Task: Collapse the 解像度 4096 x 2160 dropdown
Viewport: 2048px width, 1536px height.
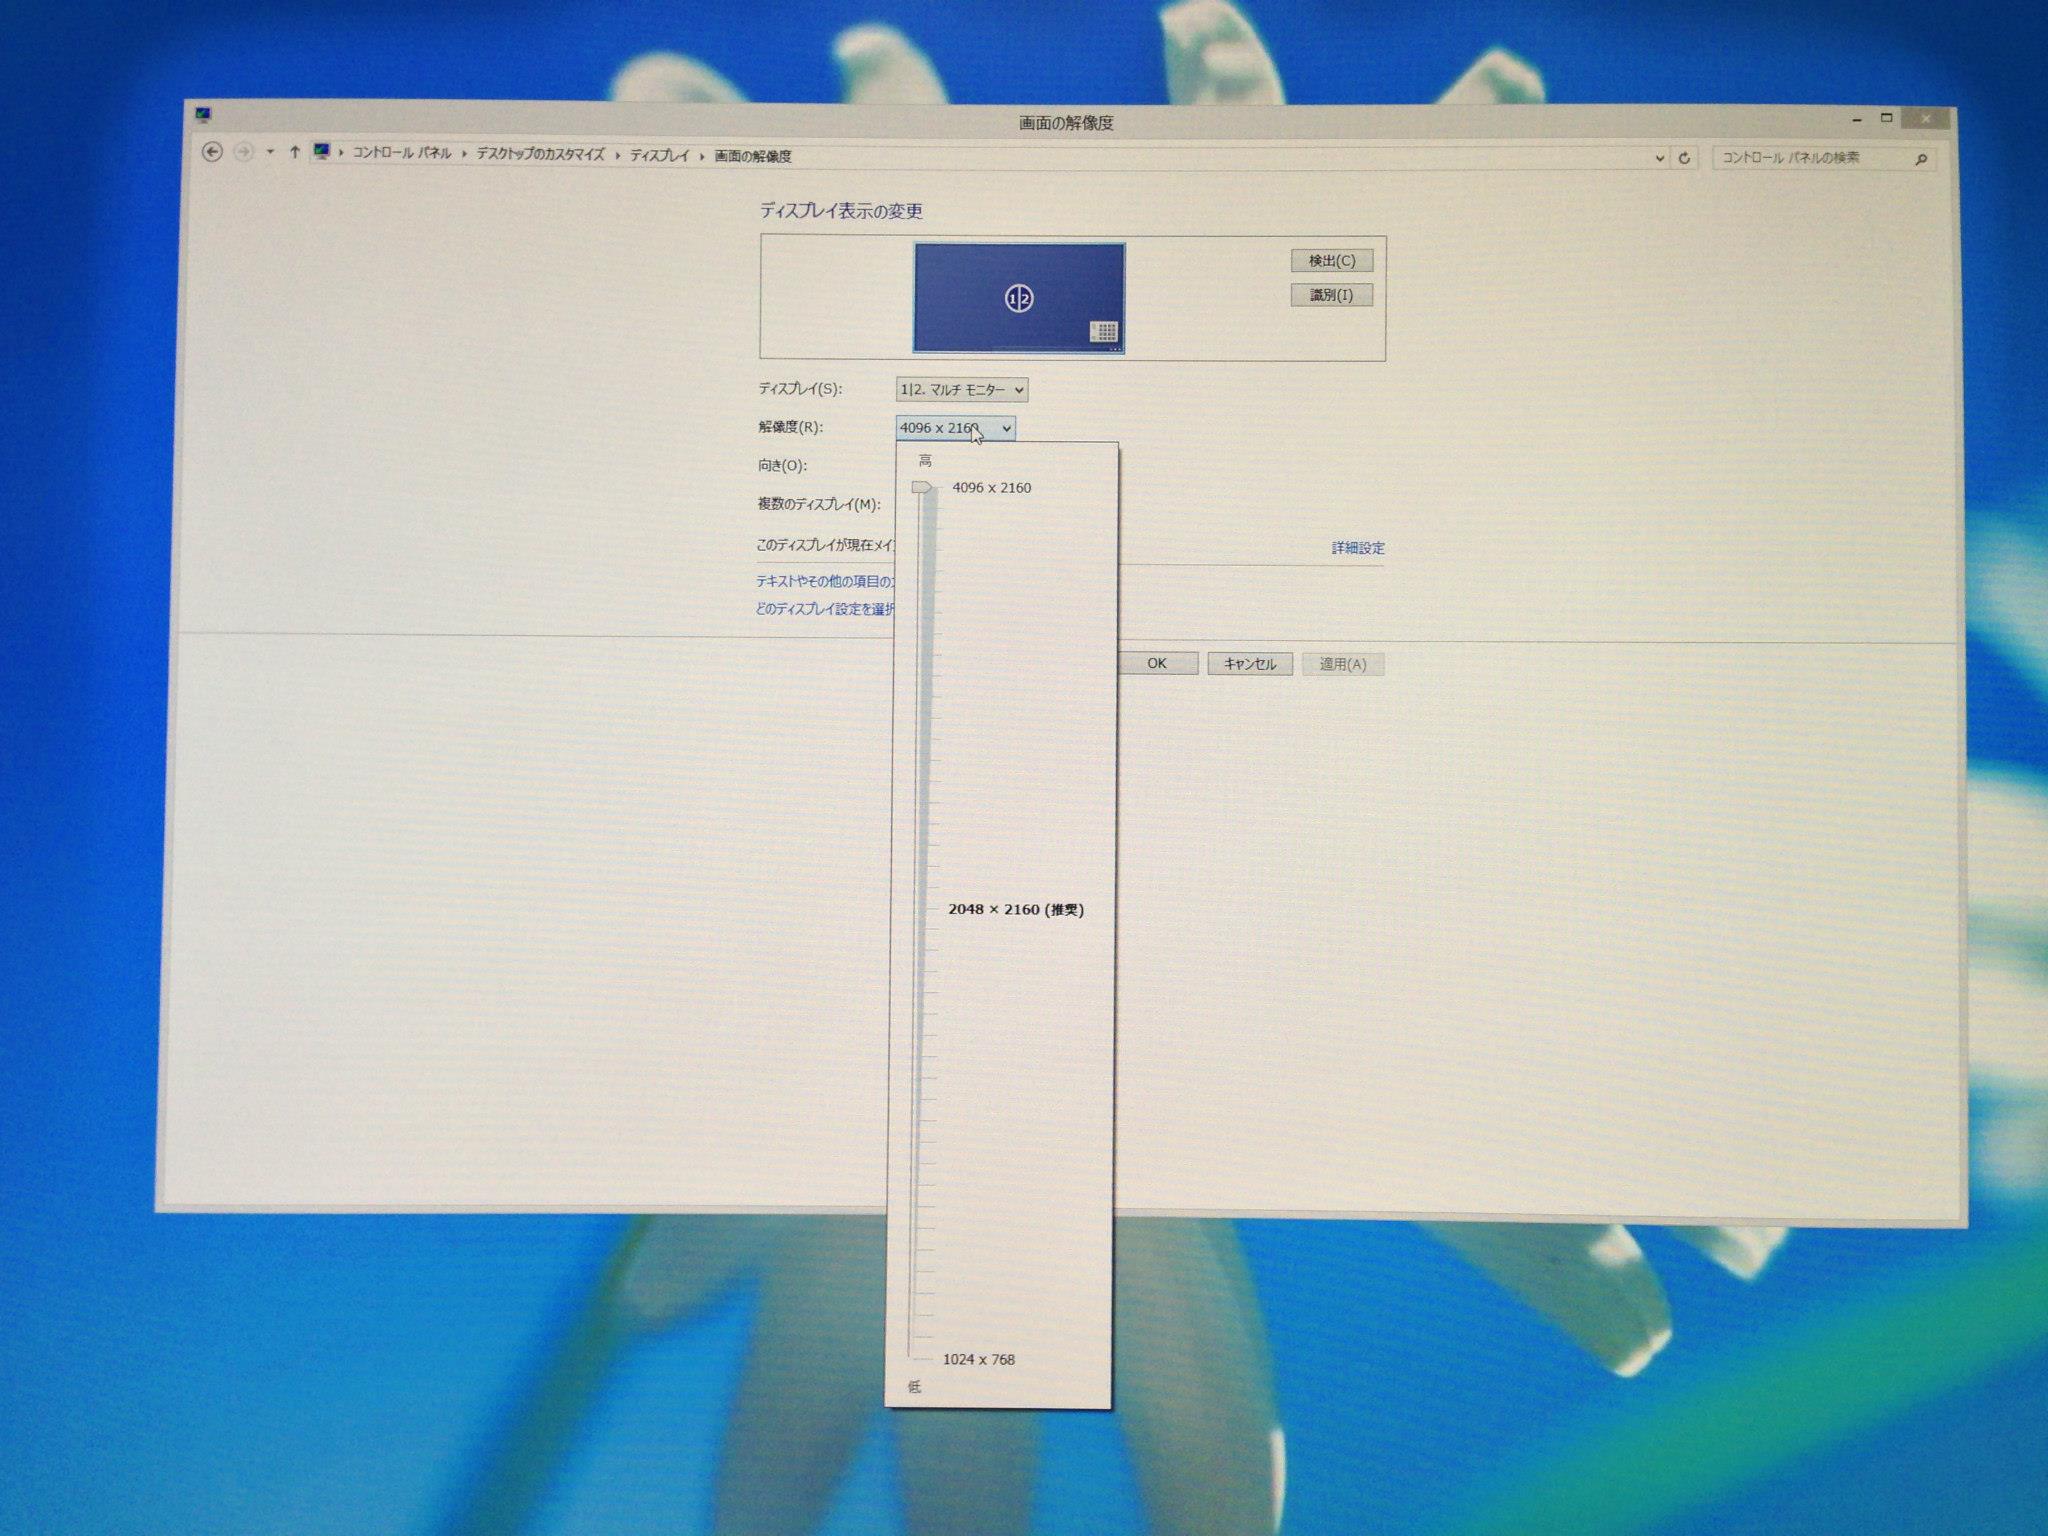Action: click(x=1006, y=428)
